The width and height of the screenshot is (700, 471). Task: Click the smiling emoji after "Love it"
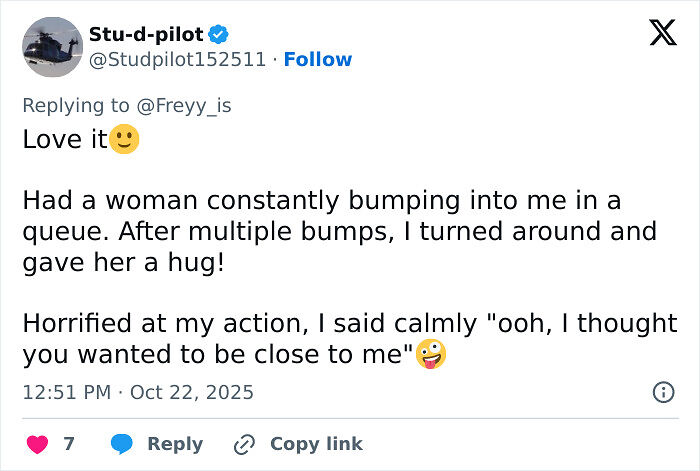(125, 139)
